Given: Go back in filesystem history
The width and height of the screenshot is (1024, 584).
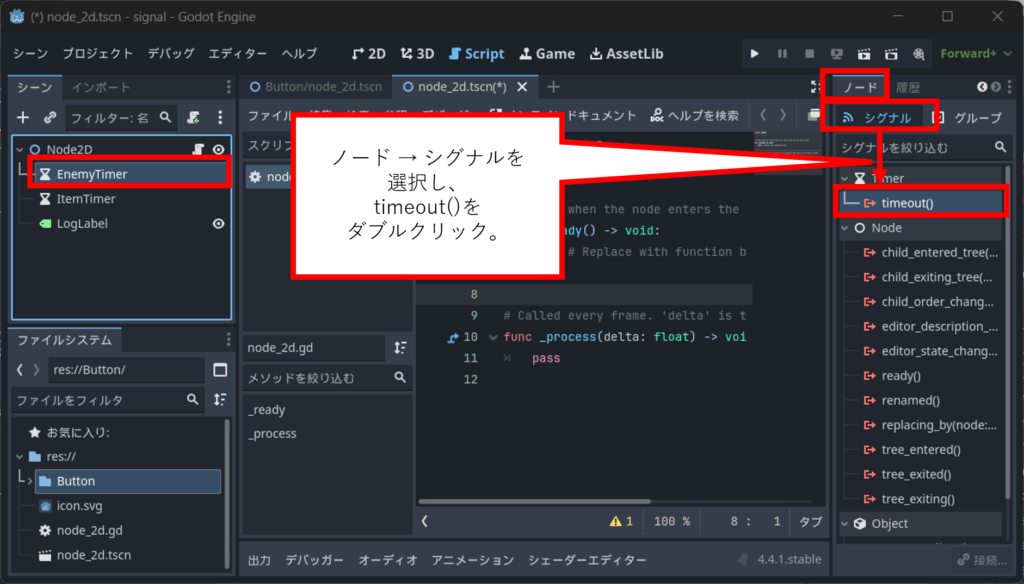Looking at the screenshot, I should (20, 370).
